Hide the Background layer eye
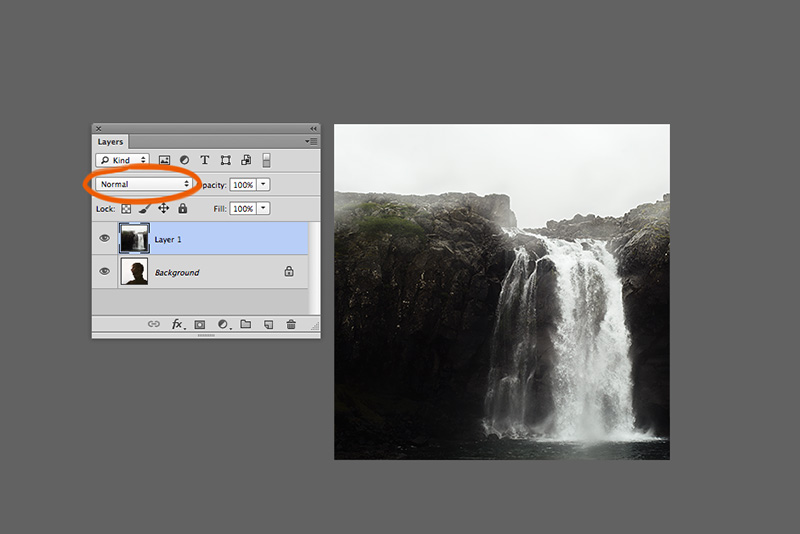Image resolution: width=800 pixels, height=534 pixels. (x=105, y=271)
